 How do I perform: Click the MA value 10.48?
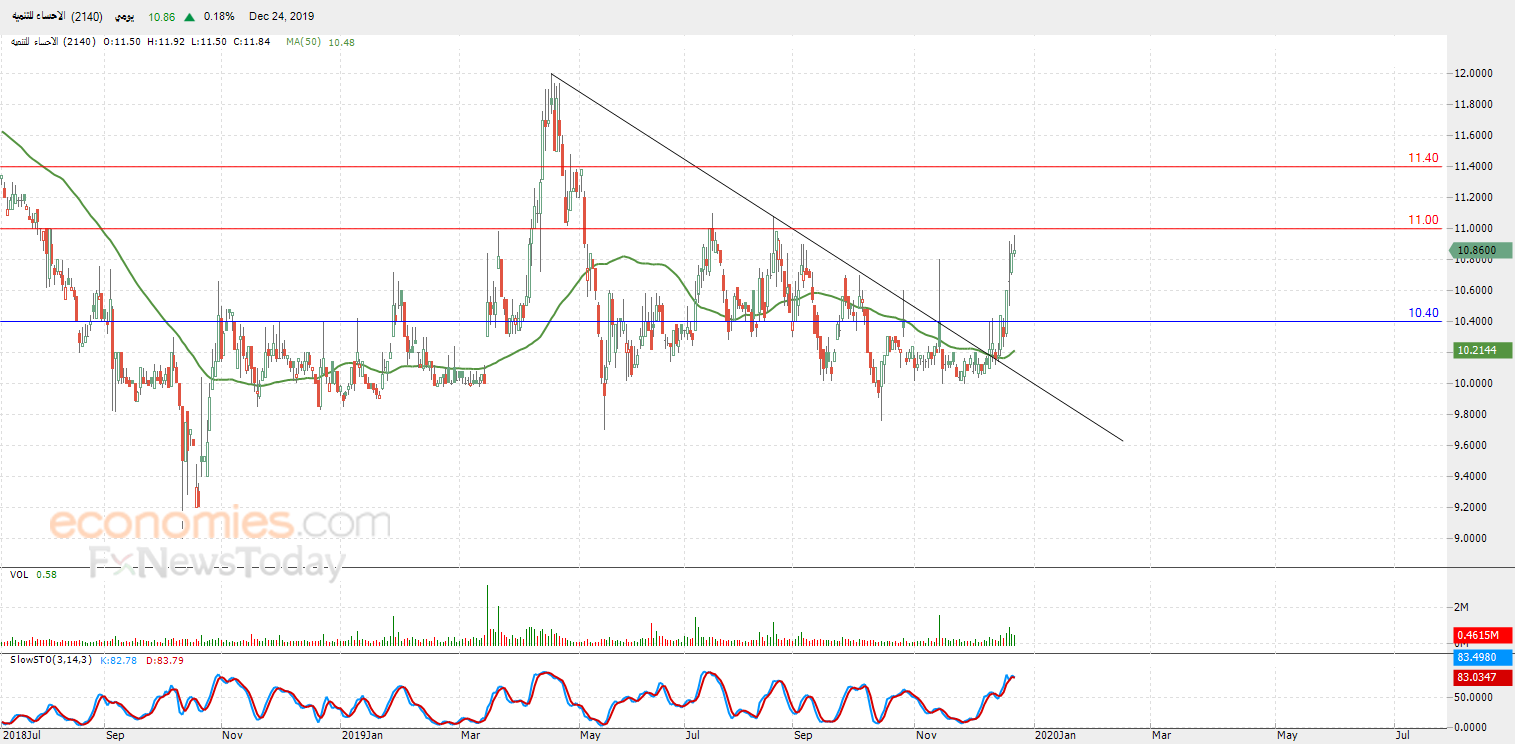(x=341, y=42)
